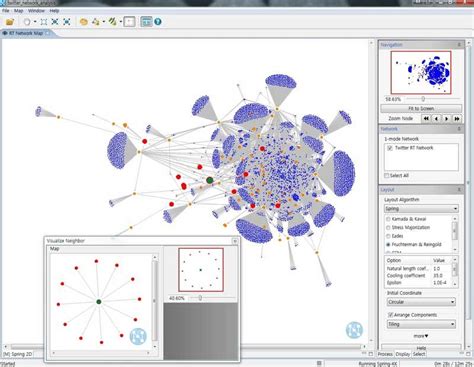The width and height of the screenshot is (474, 367).
Task: Click the blue help question mark icon
Action: [x=158, y=22]
